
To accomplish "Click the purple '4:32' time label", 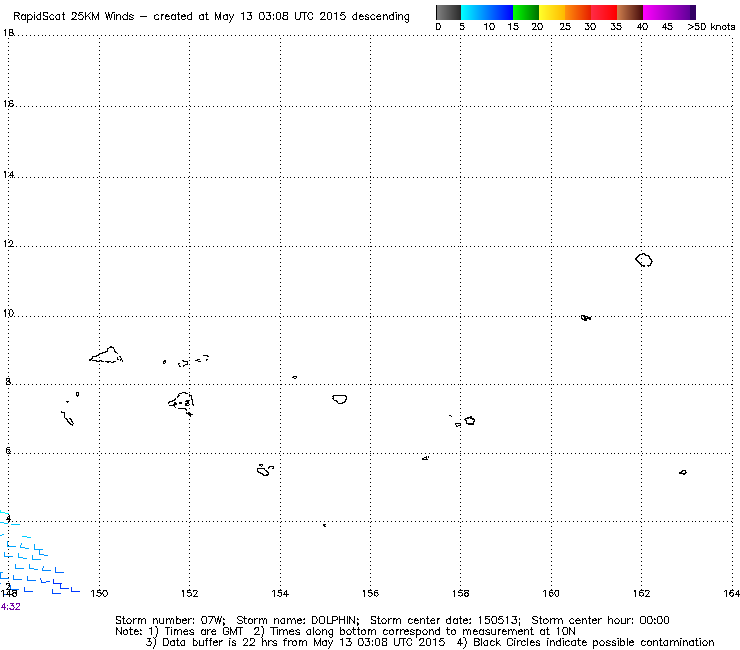I will pos(10,607).
